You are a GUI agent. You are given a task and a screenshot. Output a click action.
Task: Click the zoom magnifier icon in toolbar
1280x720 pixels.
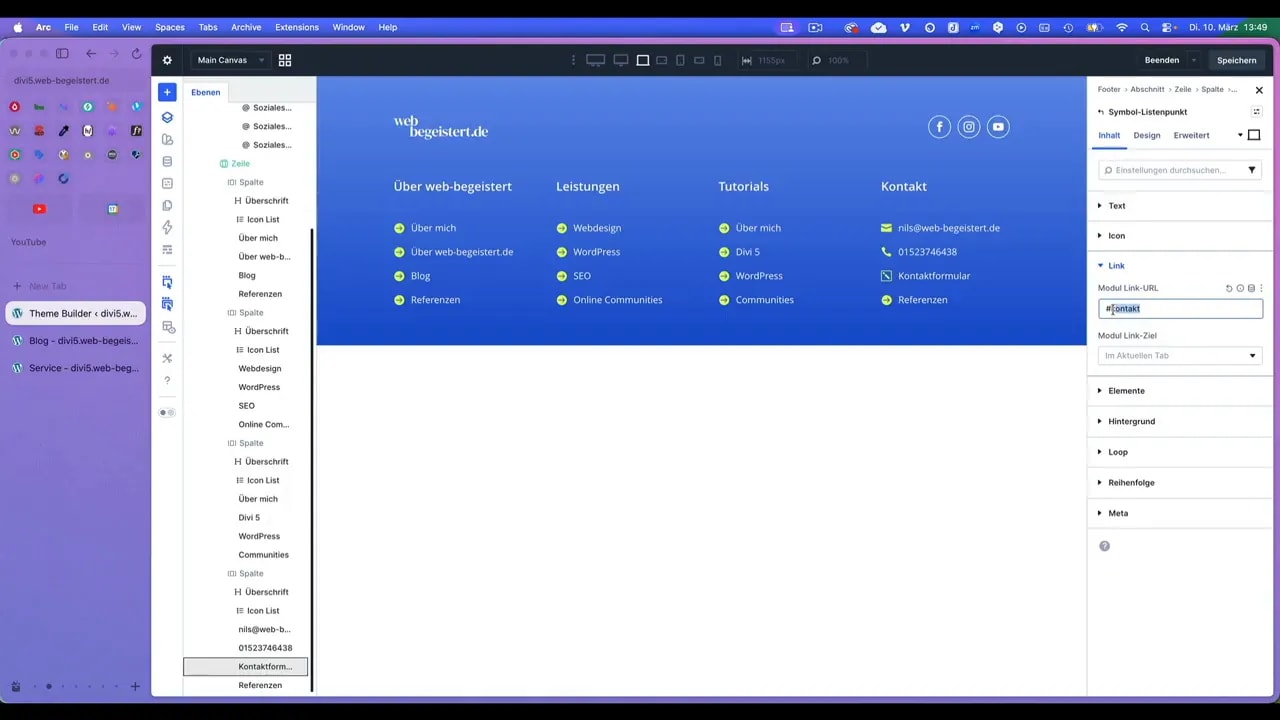[816, 60]
